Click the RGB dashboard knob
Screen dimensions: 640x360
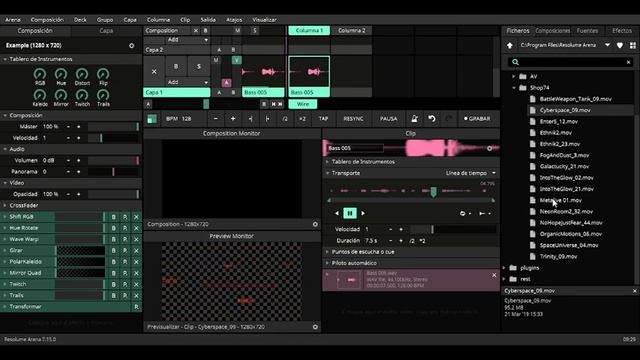tap(40, 74)
